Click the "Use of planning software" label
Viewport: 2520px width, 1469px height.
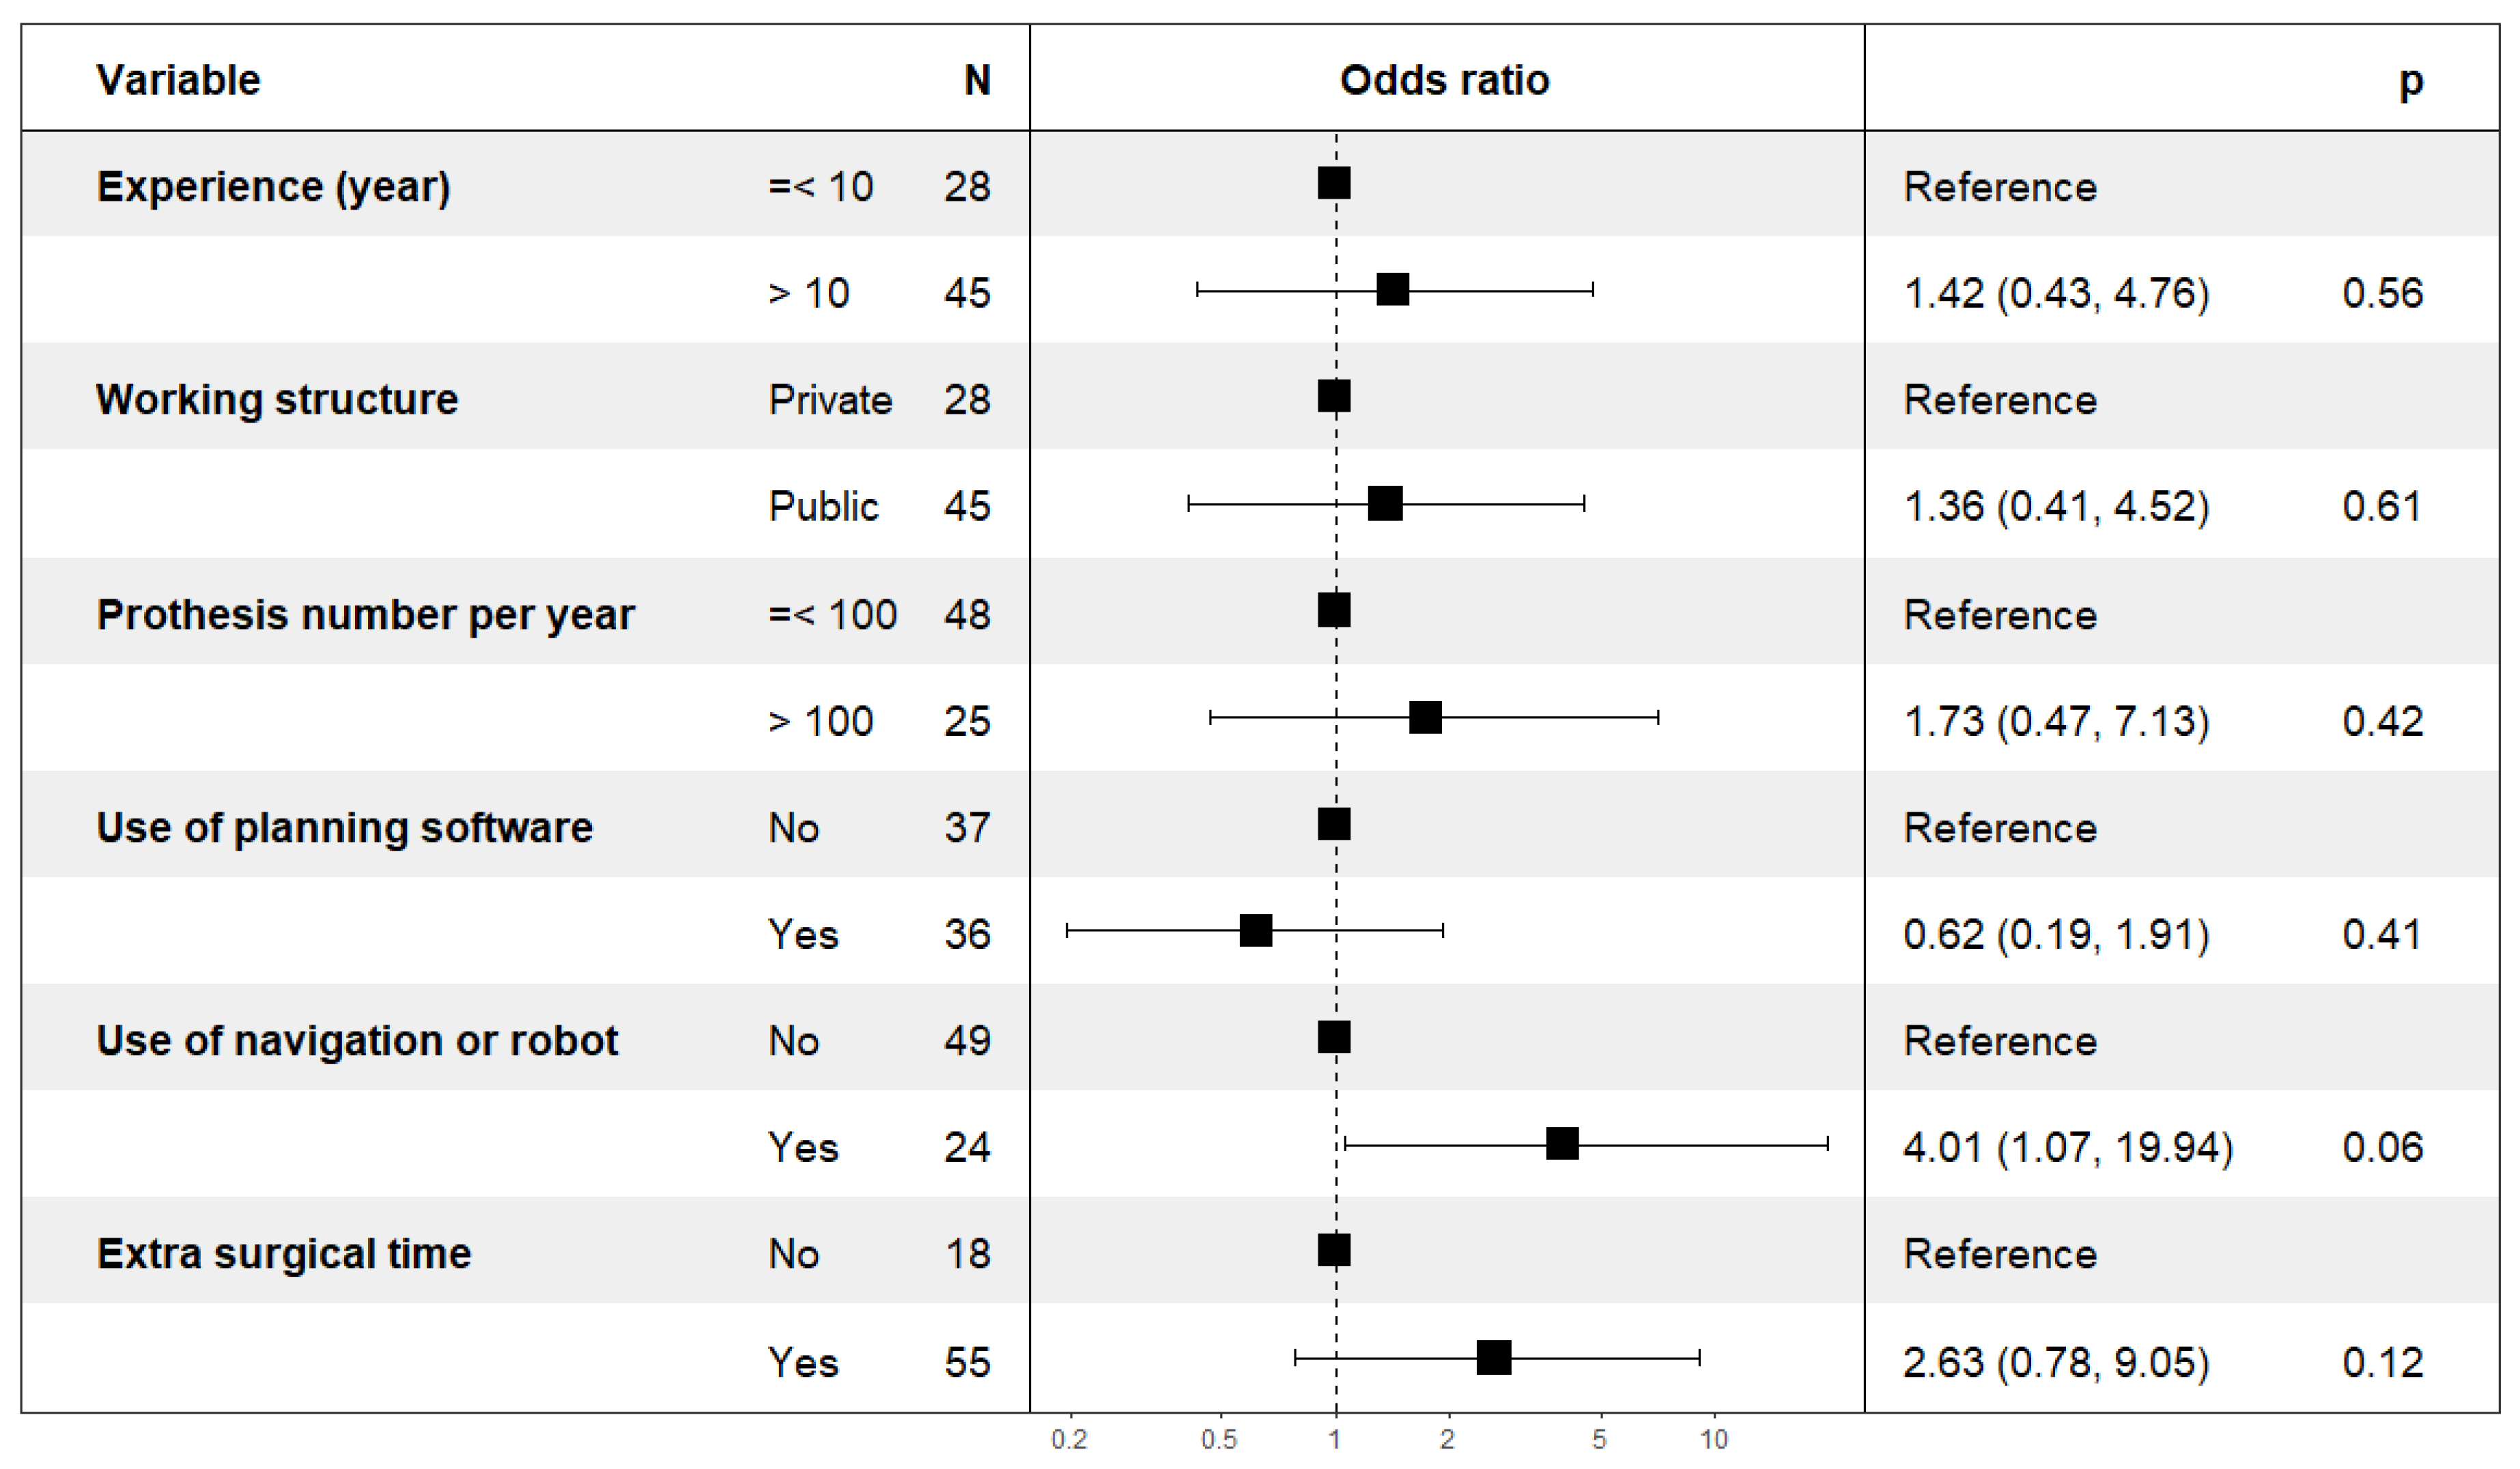pos(344,828)
